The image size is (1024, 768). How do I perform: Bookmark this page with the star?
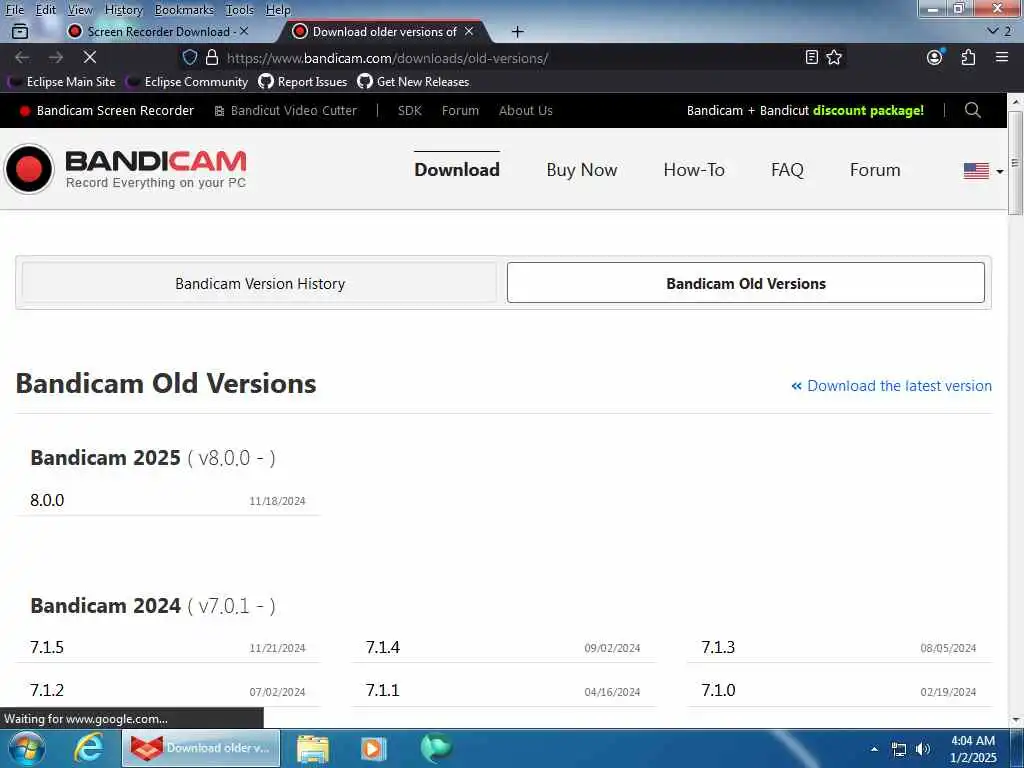pyautogui.click(x=834, y=57)
